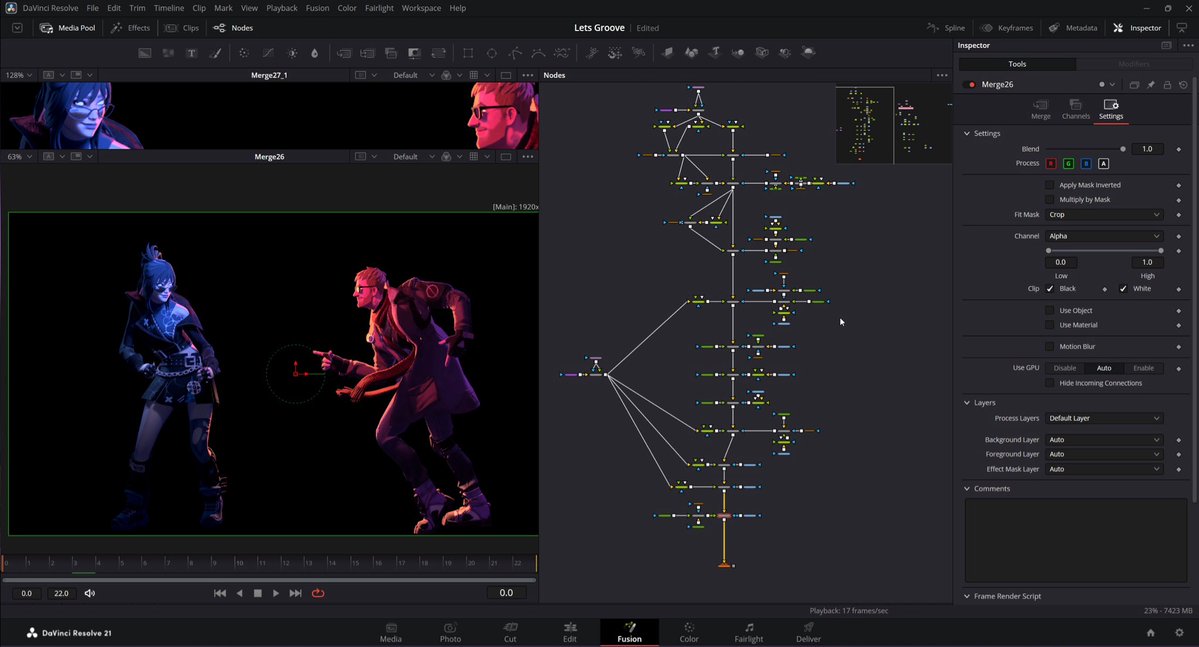Enable Multiply by Mask checkbox

point(1049,200)
